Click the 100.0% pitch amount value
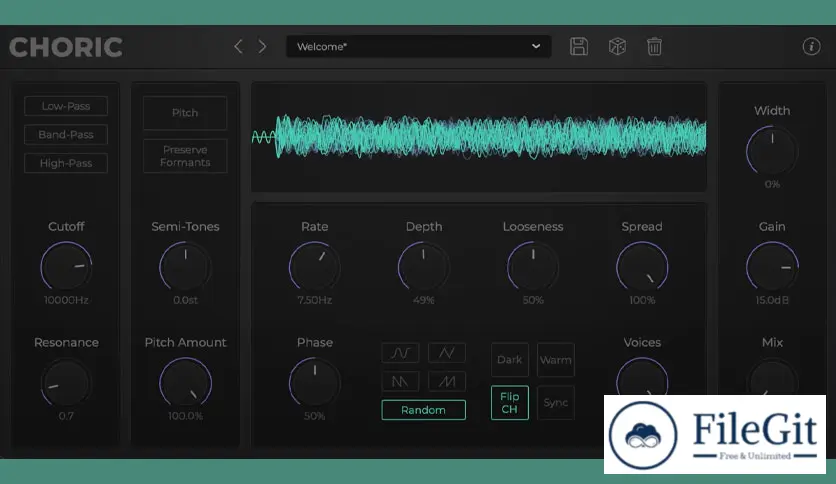836x484 pixels. click(x=185, y=416)
